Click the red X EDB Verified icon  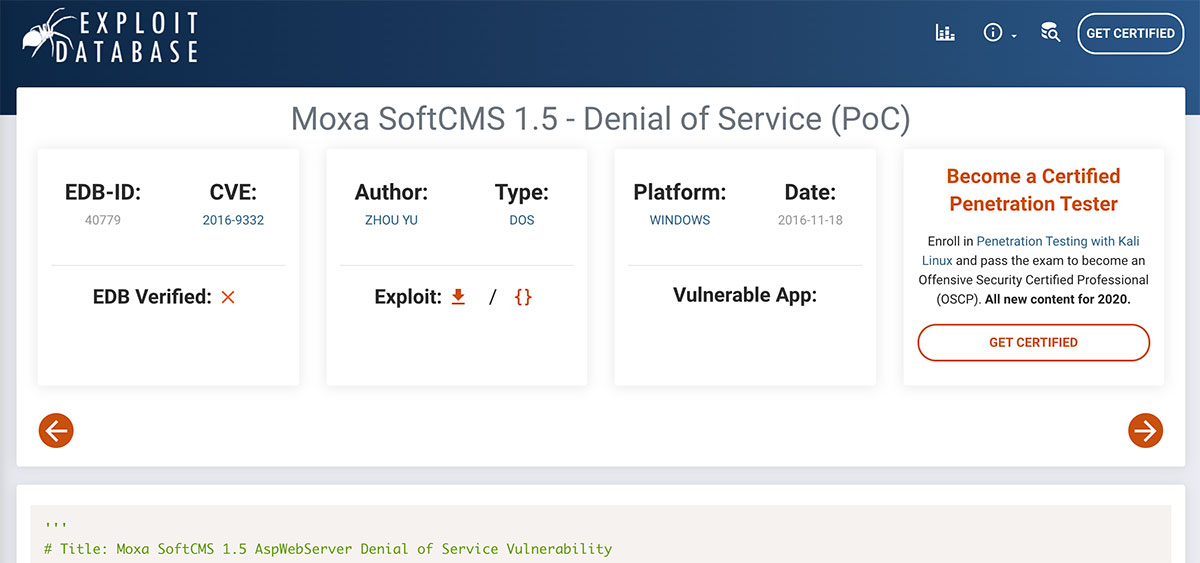[228, 297]
